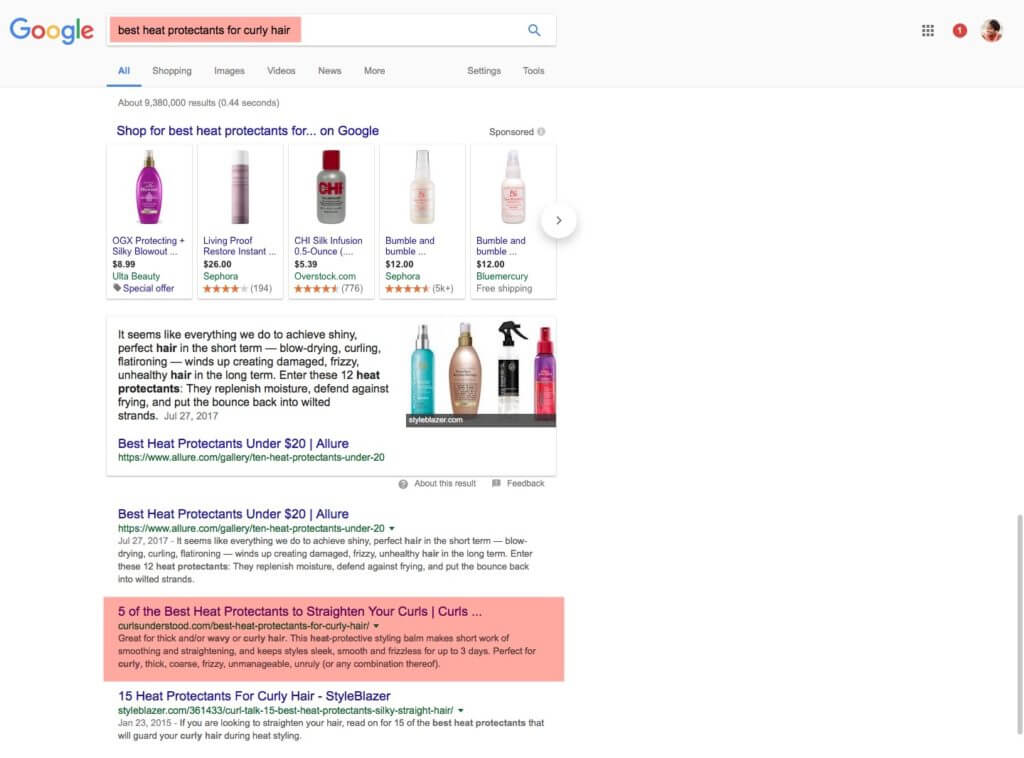The image size is (1024, 758).
Task: Click the Bluemercury store name
Action: (x=502, y=276)
